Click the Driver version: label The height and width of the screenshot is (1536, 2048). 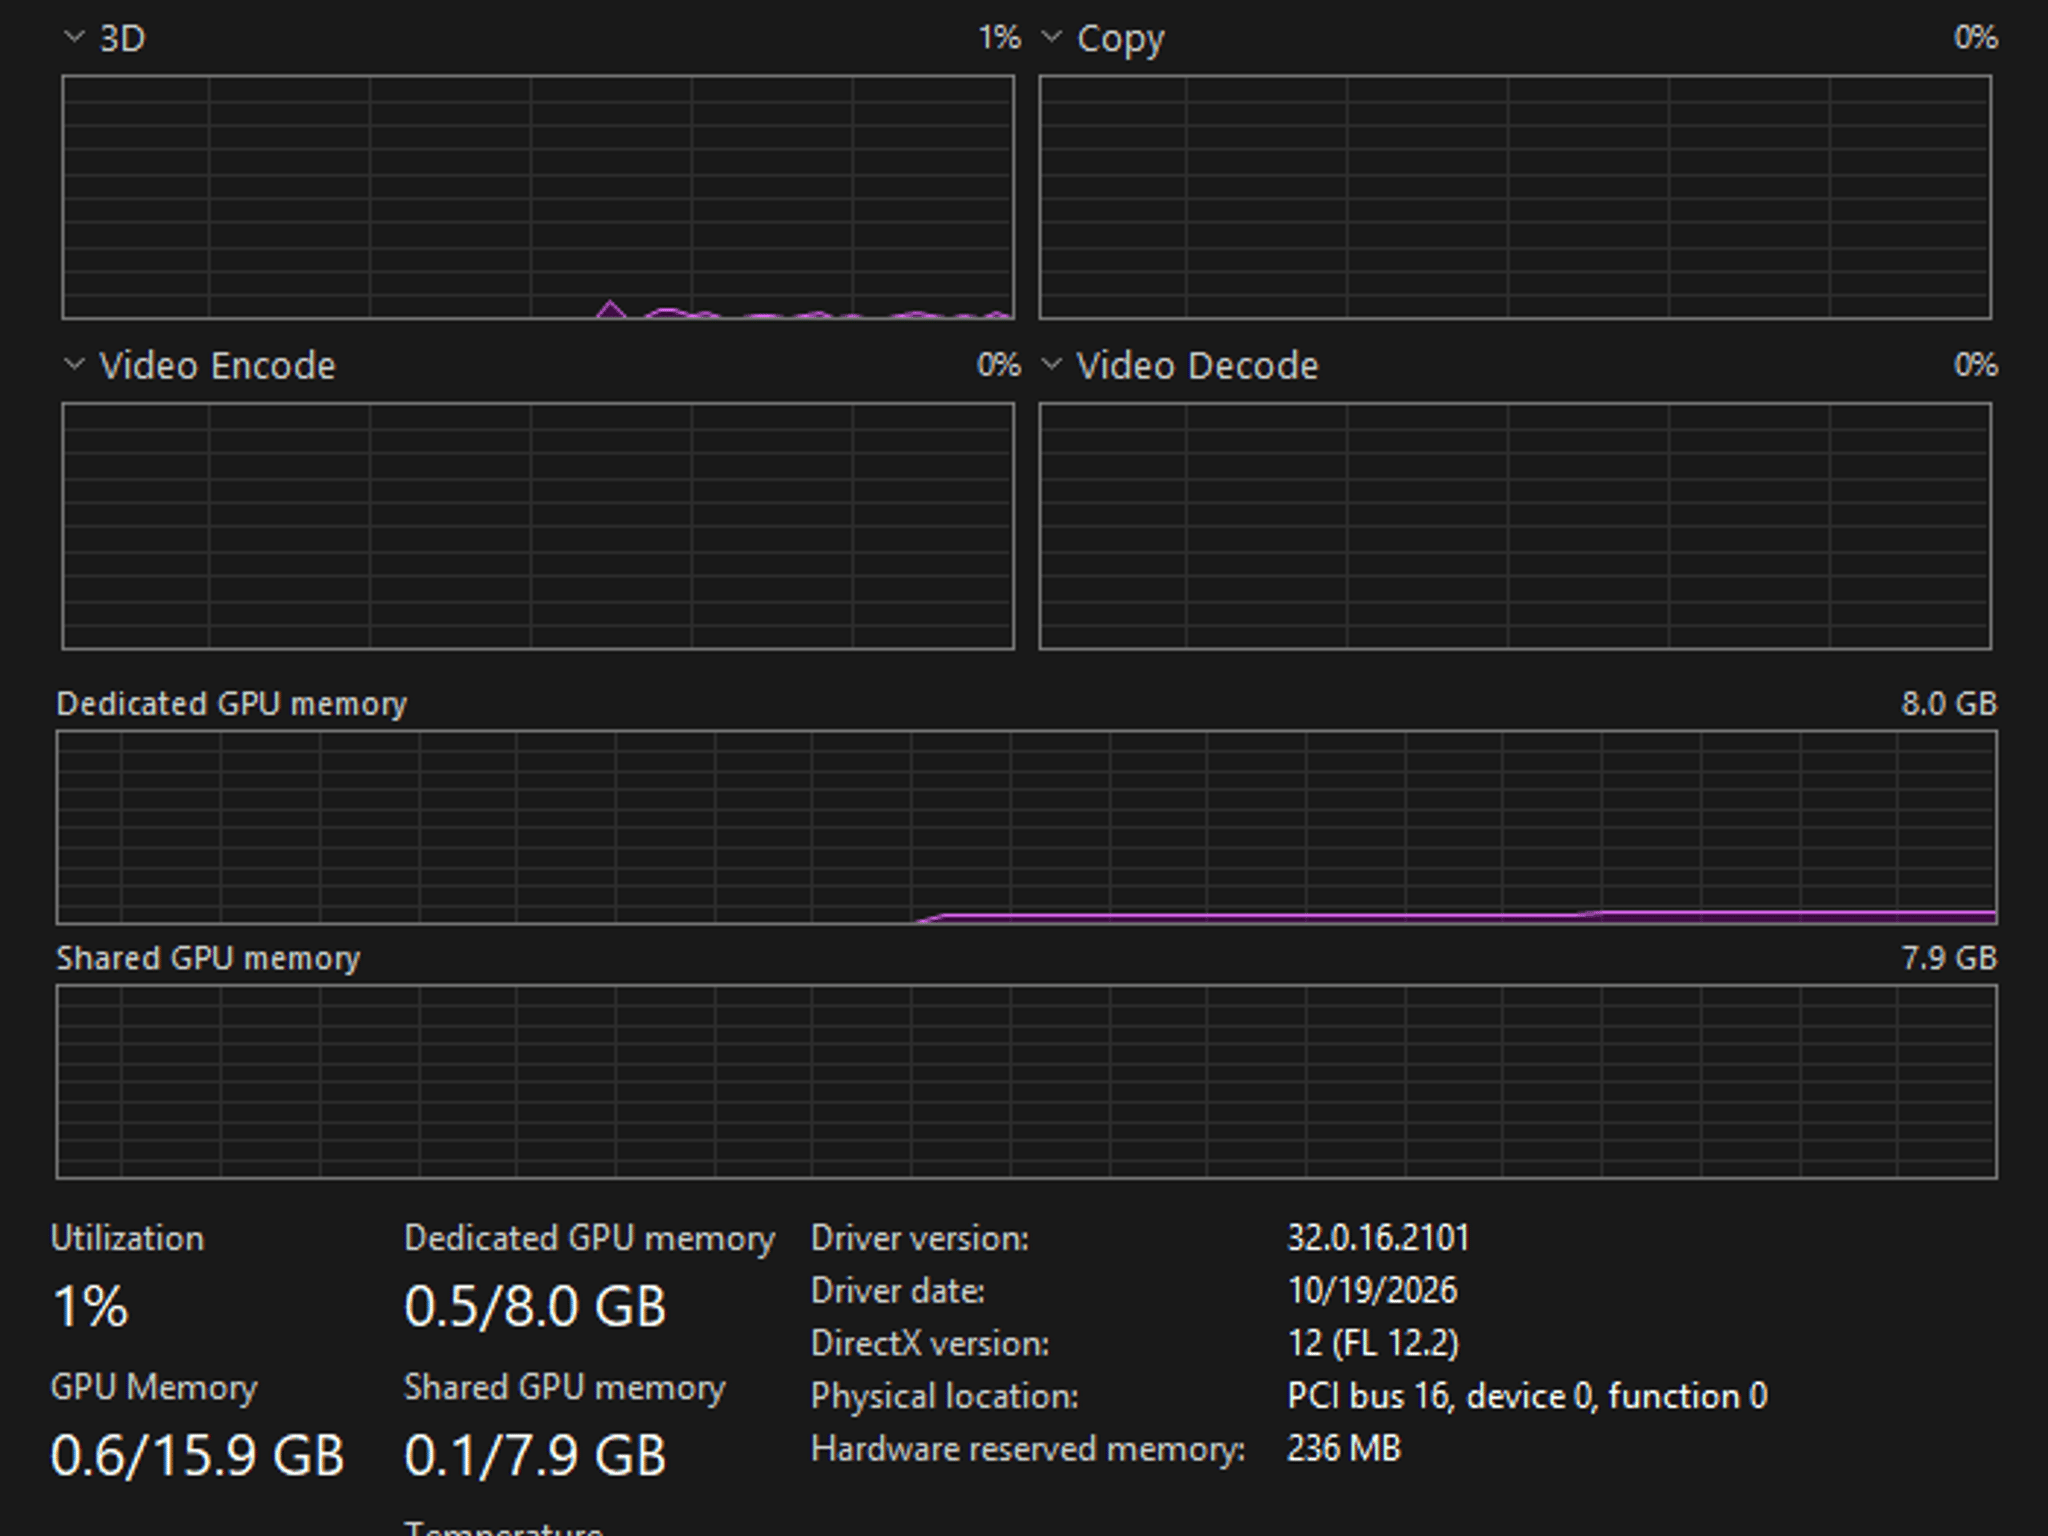tap(920, 1239)
